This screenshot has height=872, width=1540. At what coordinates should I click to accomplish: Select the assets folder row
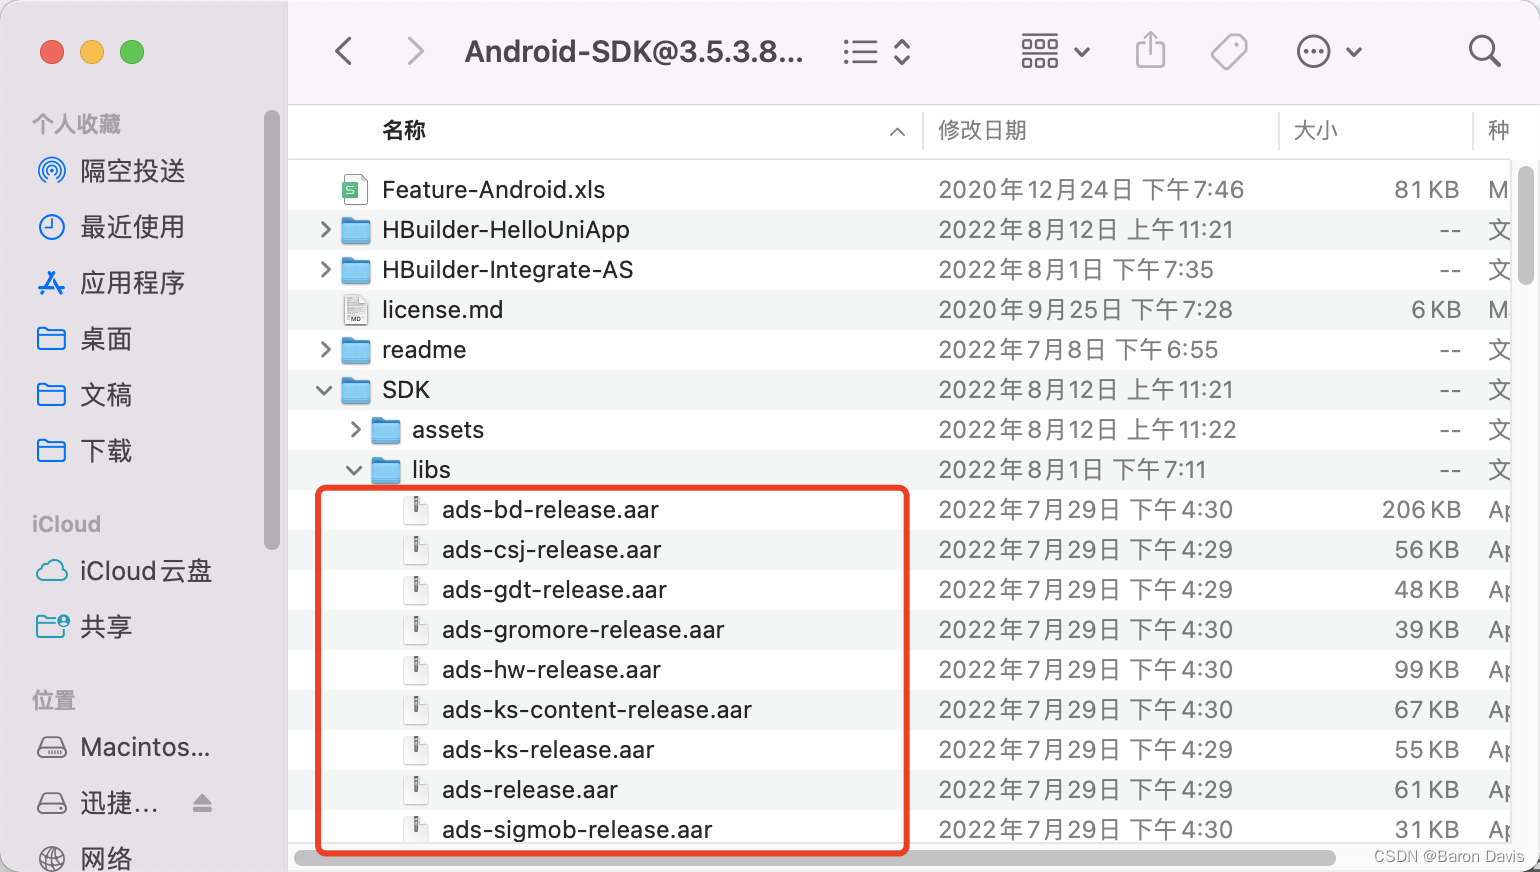pyautogui.click(x=899, y=430)
